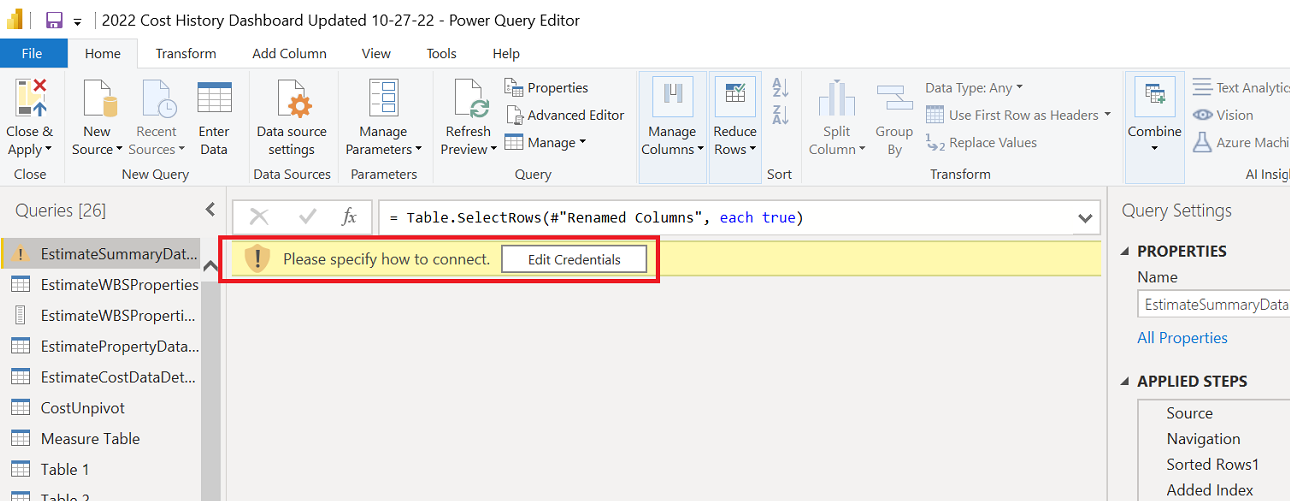Select the EstimateSummaryDat... query
Screen dimensions: 1290x501
coord(100,254)
